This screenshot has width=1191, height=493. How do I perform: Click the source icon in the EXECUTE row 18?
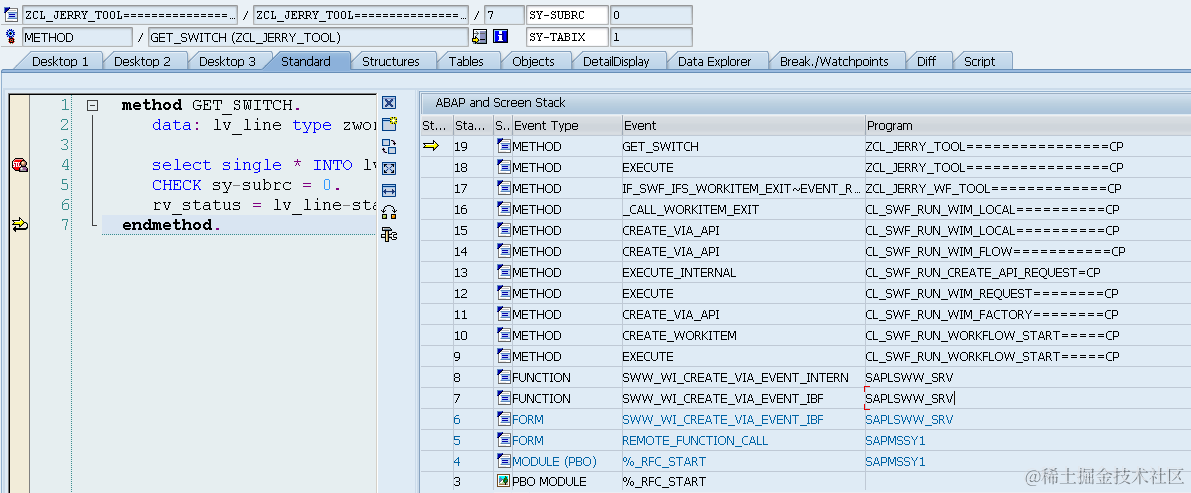(x=504, y=167)
